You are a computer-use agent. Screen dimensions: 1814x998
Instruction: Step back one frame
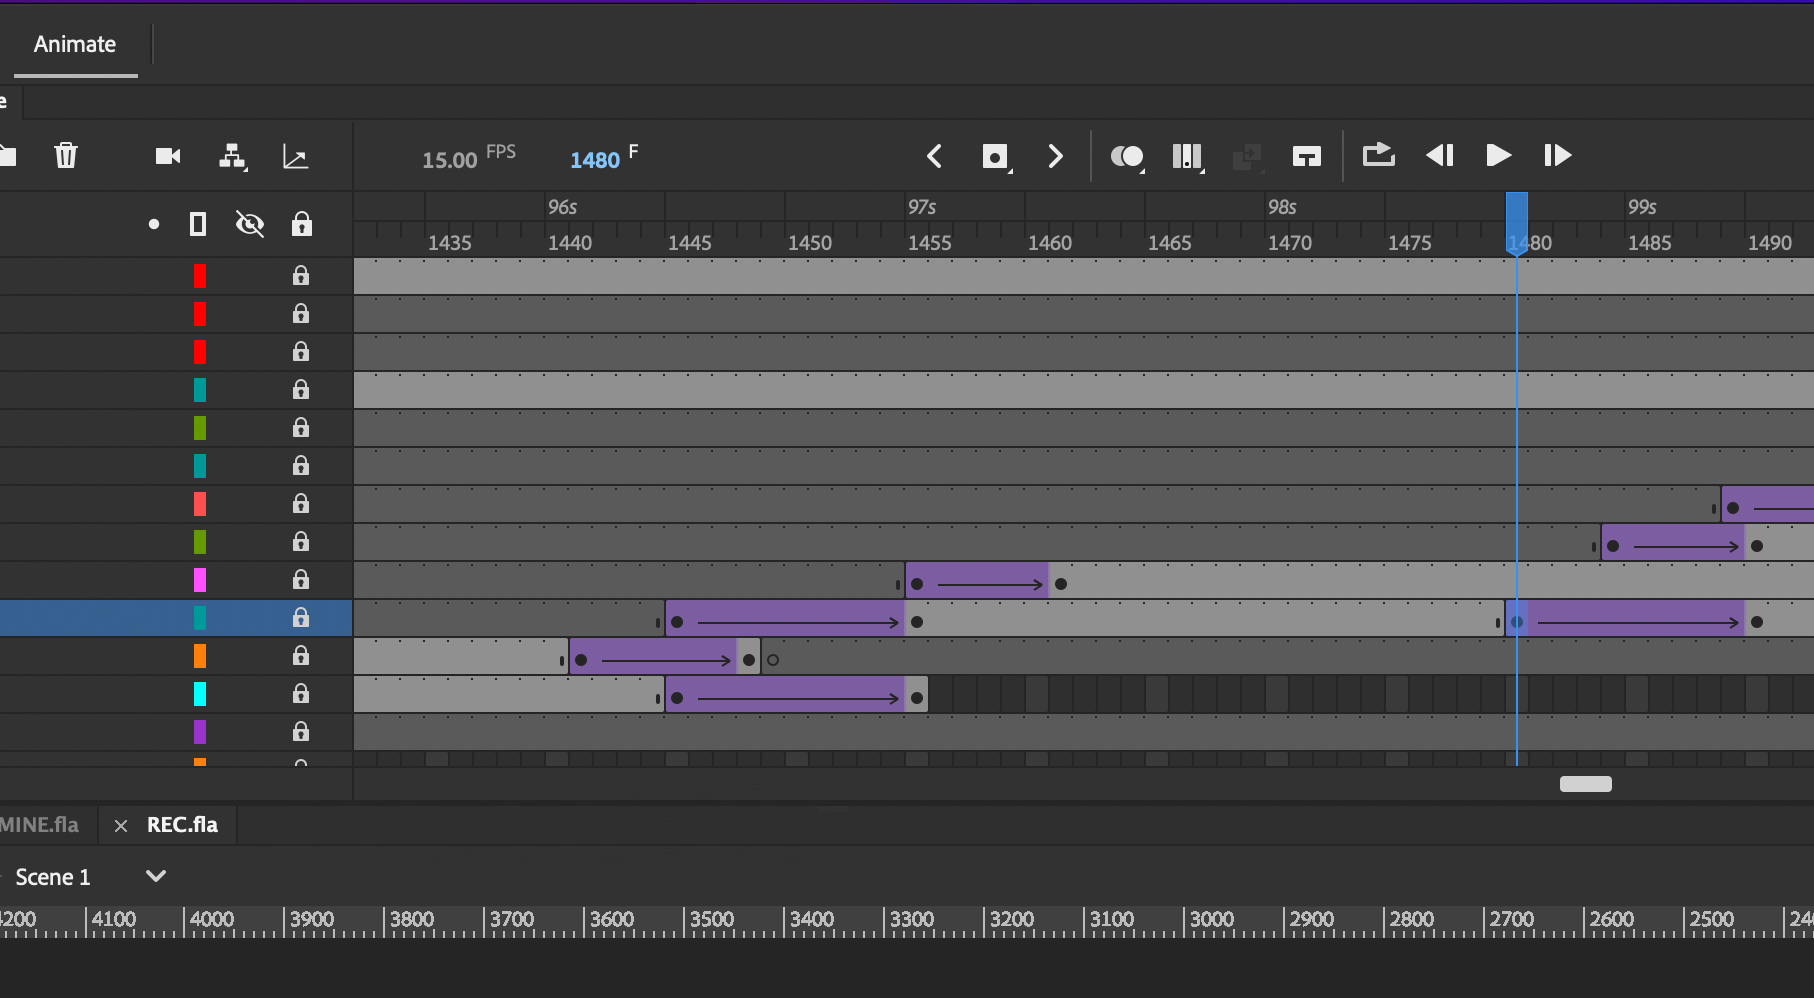1440,155
